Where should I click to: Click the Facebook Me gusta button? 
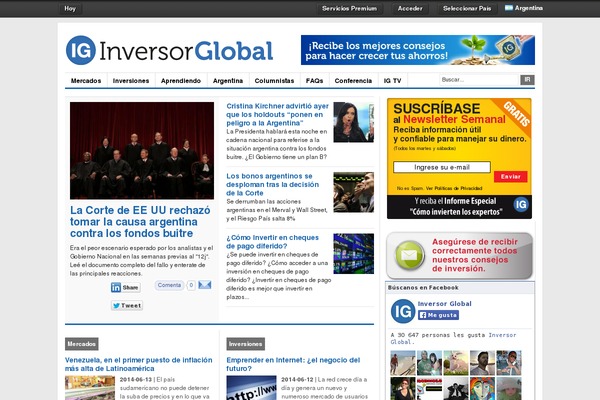[x=437, y=315]
